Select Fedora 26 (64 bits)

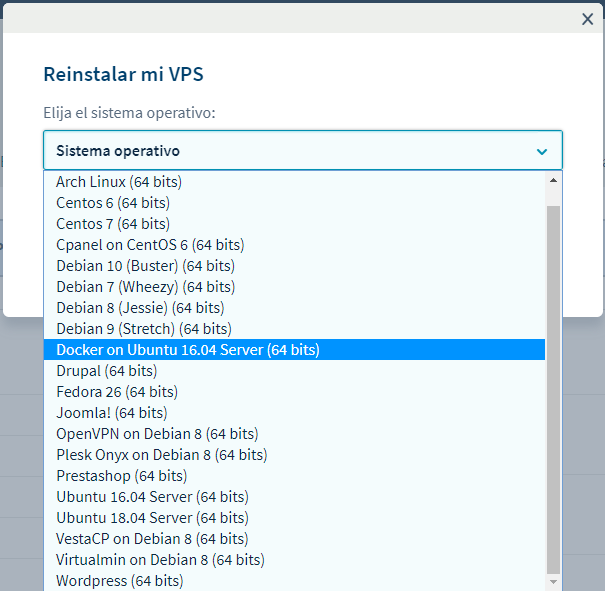tap(294, 392)
